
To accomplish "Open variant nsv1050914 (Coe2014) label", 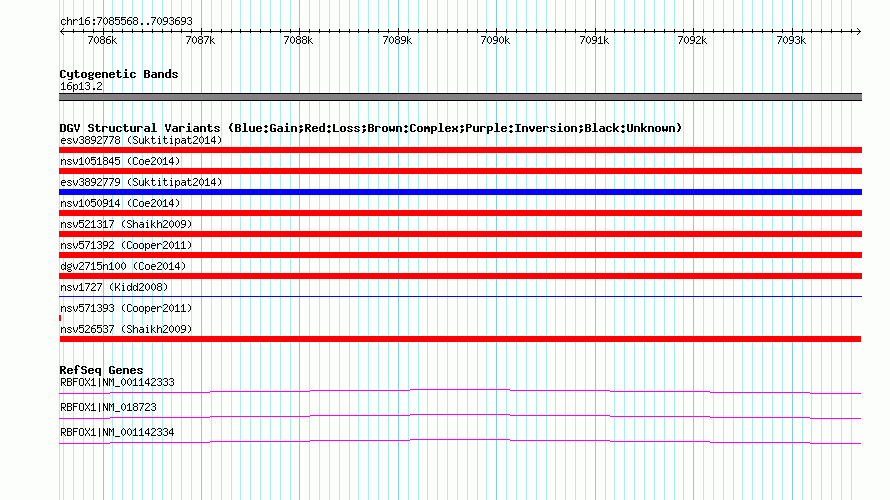I will coord(120,203).
